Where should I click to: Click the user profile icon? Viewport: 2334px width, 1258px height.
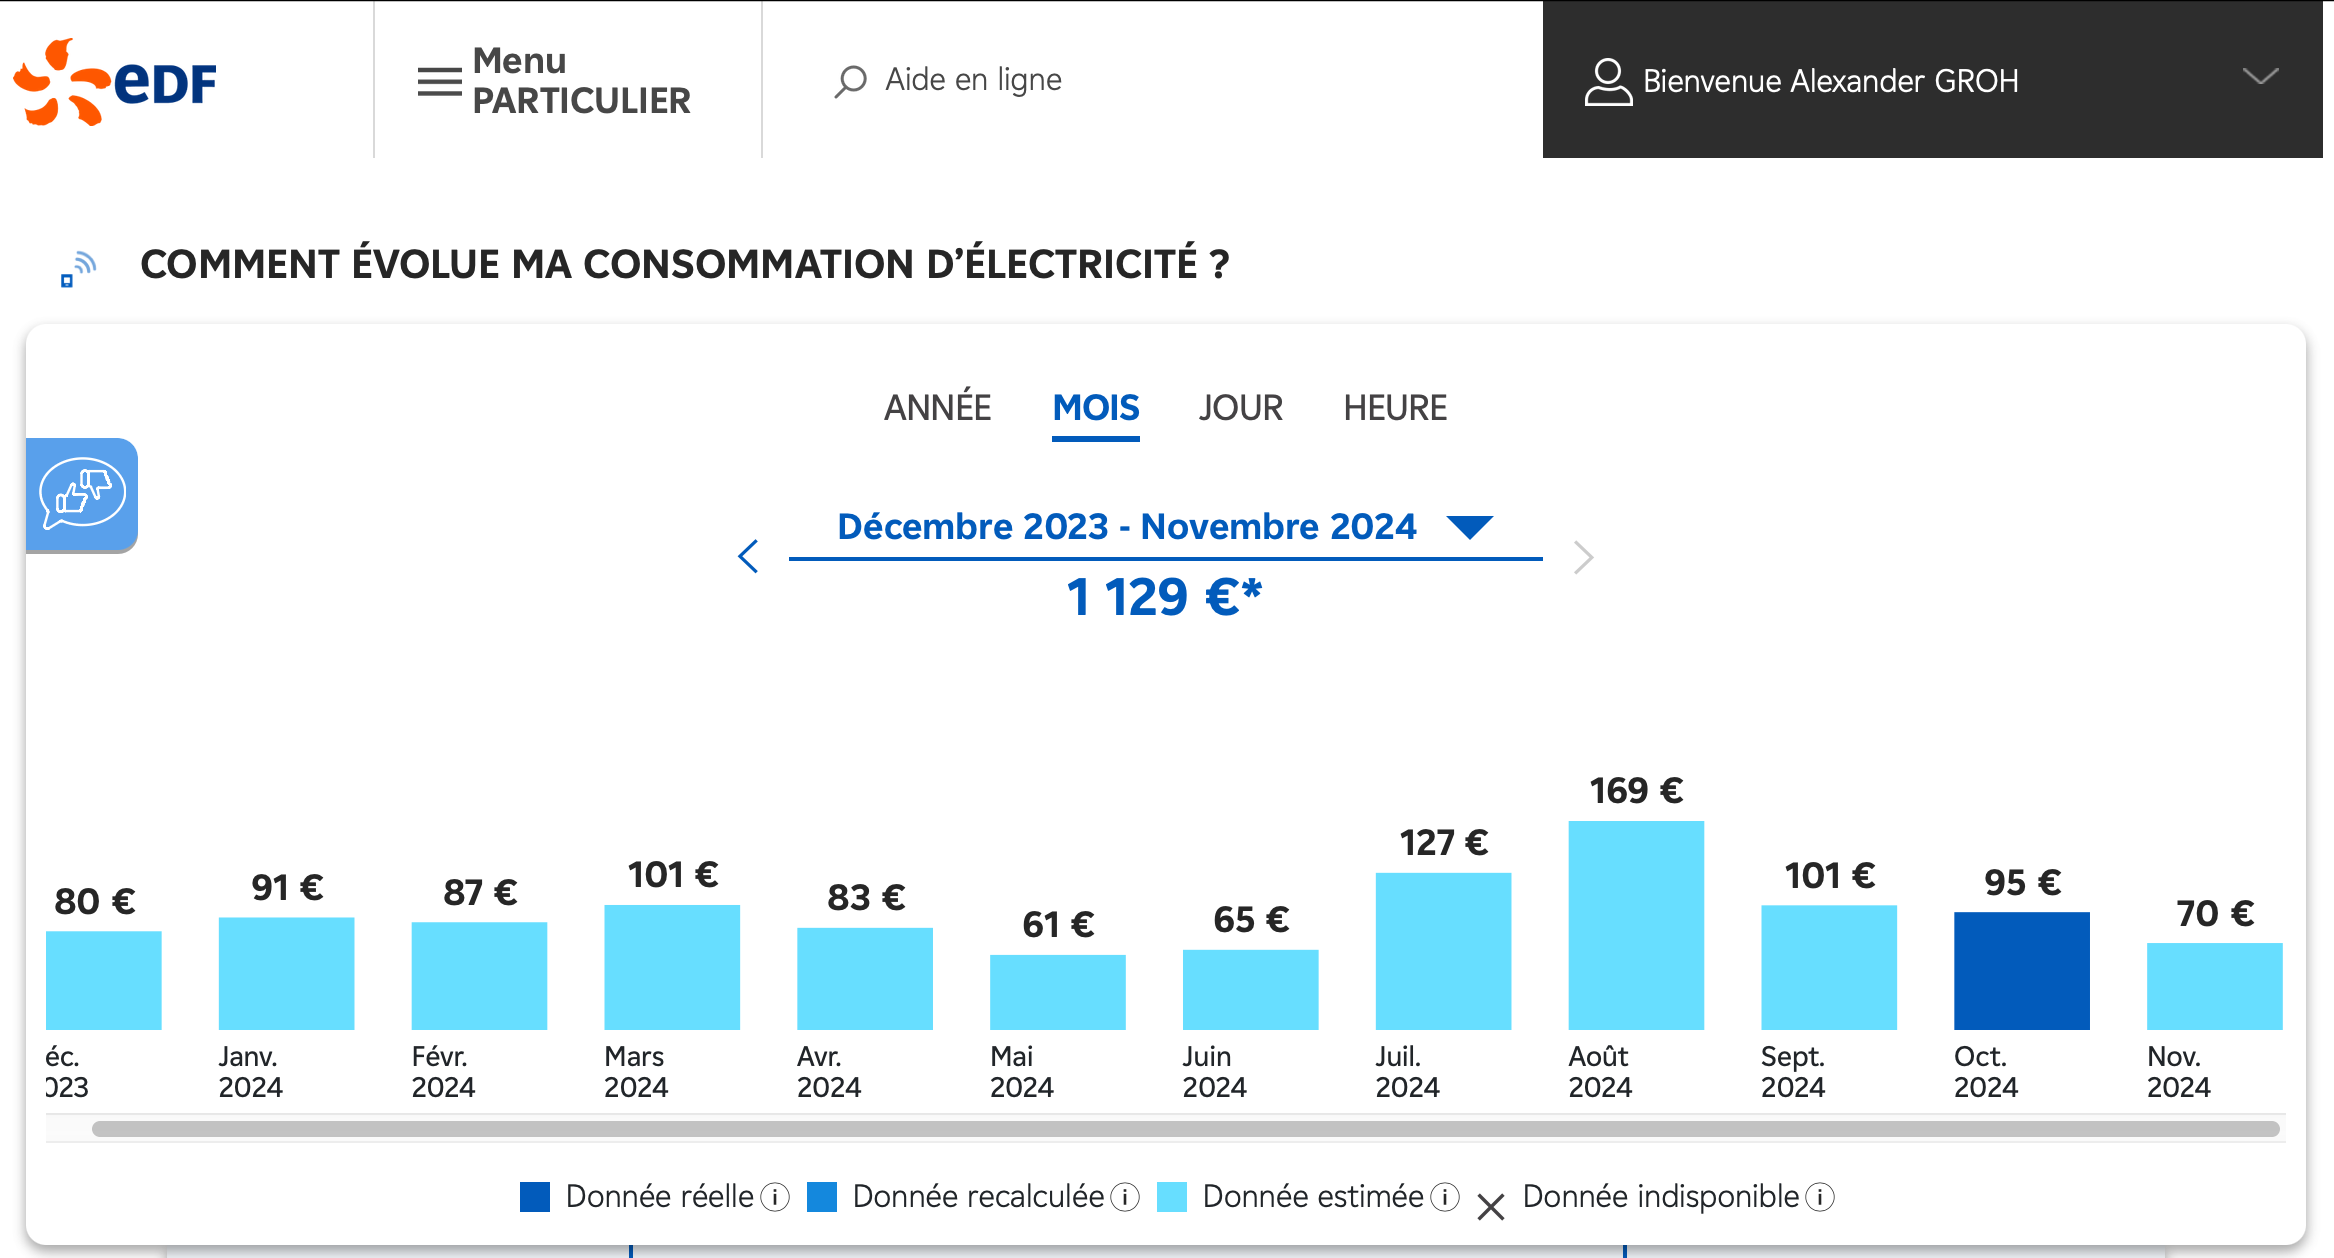(1607, 81)
